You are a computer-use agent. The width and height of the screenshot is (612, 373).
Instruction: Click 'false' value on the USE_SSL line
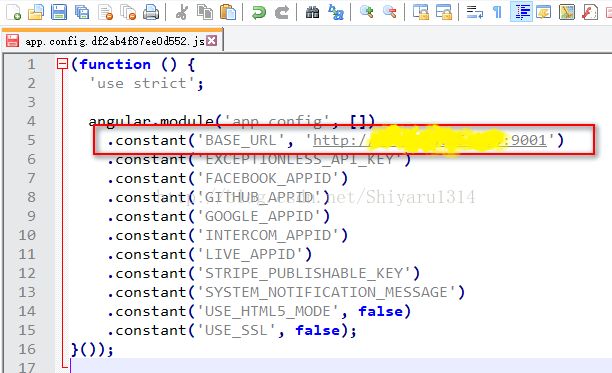coord(318,330)
